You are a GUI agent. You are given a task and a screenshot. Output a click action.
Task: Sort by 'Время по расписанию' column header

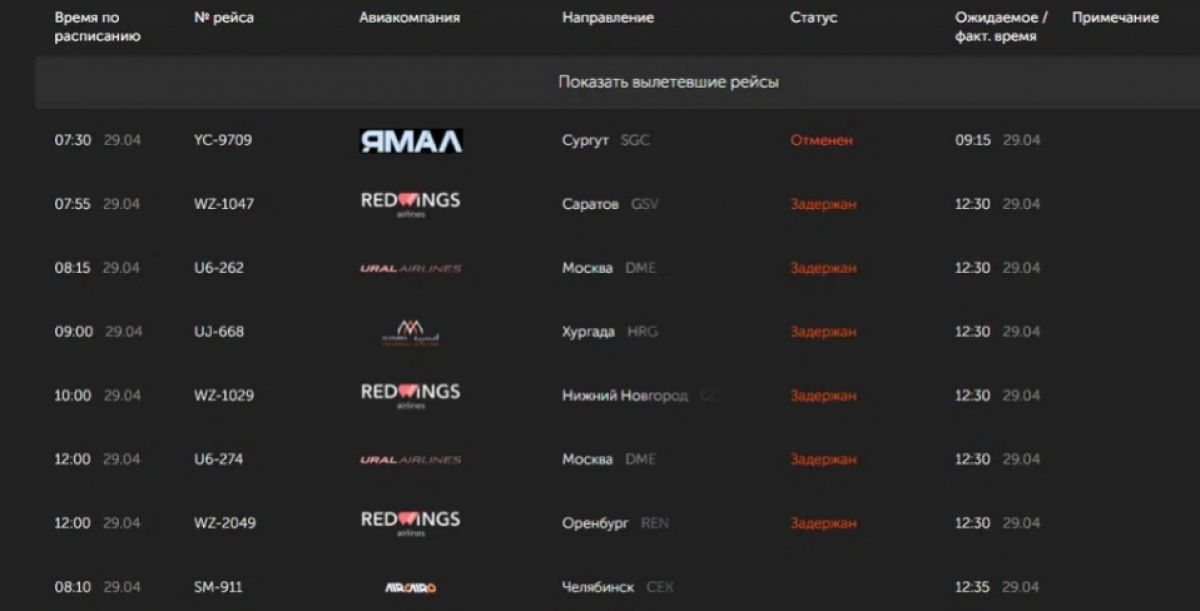[97, 27]
